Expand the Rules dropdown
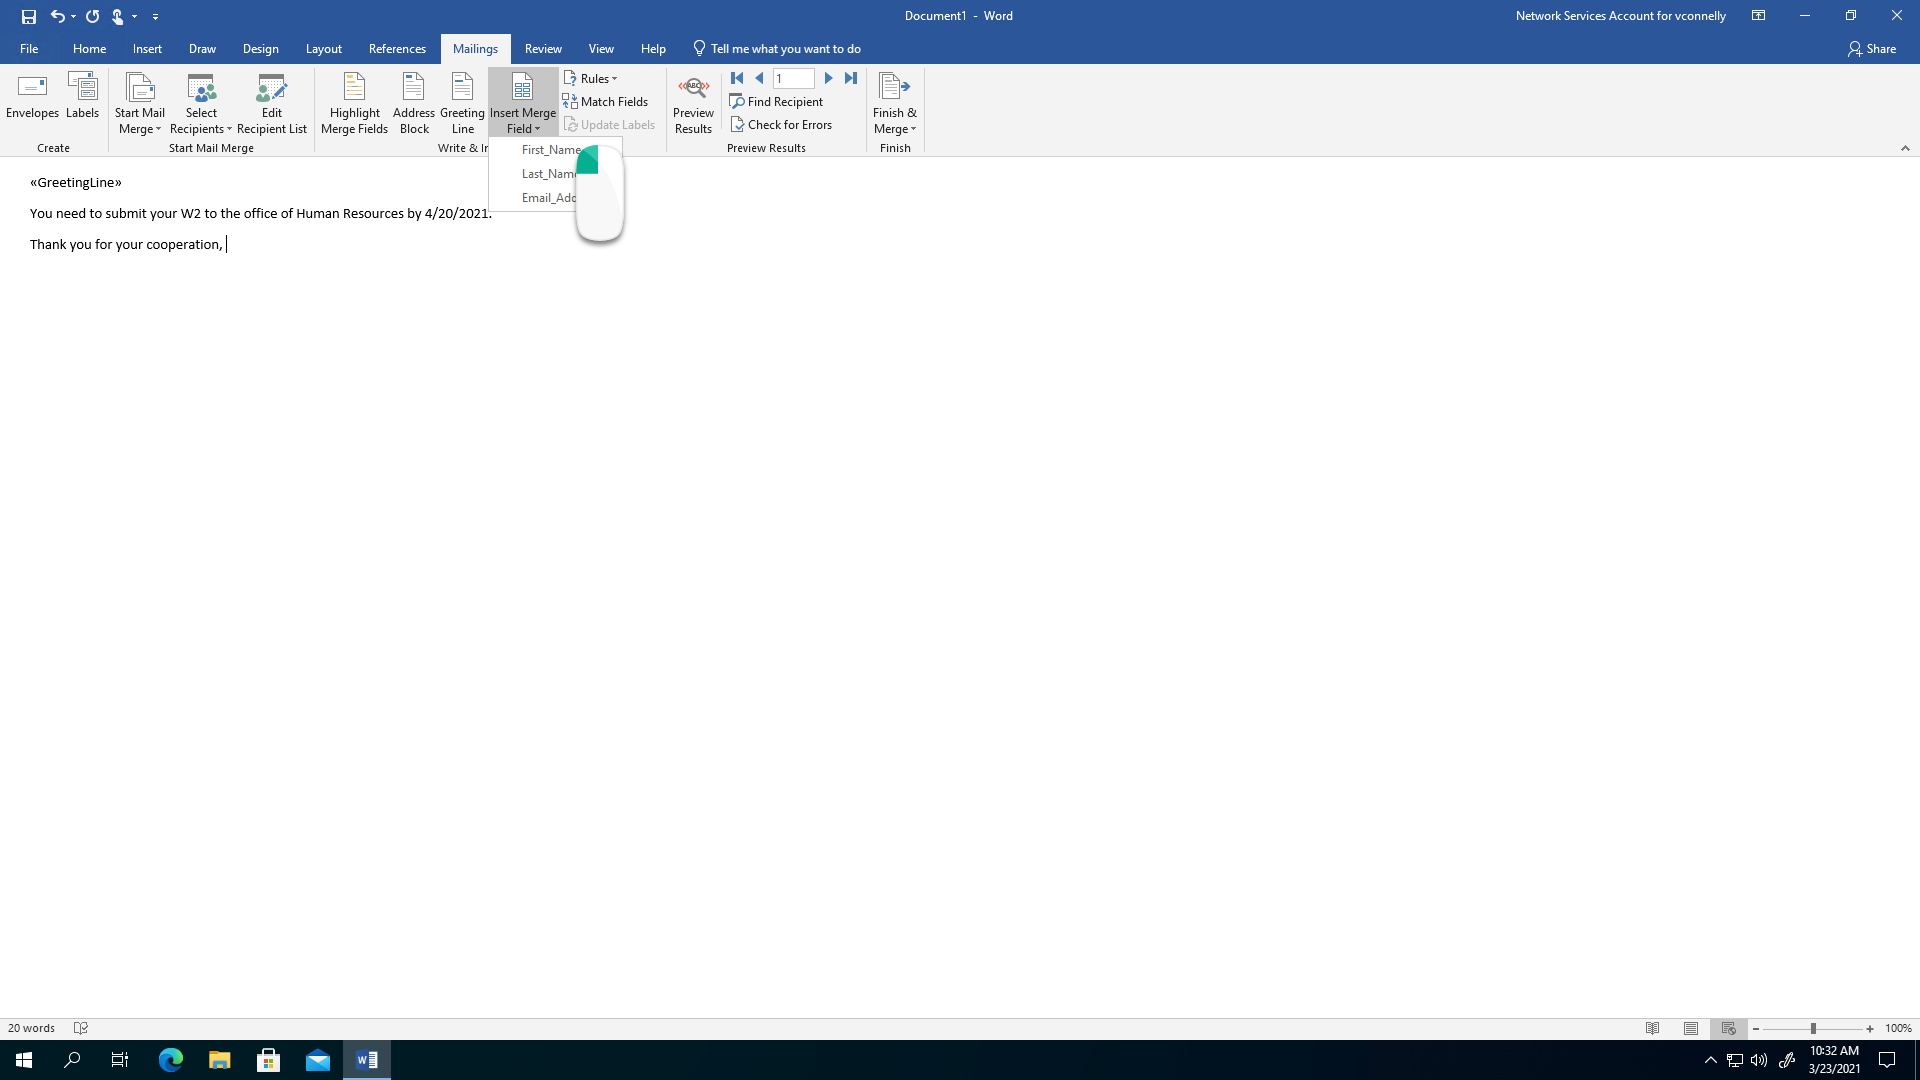 591,78
